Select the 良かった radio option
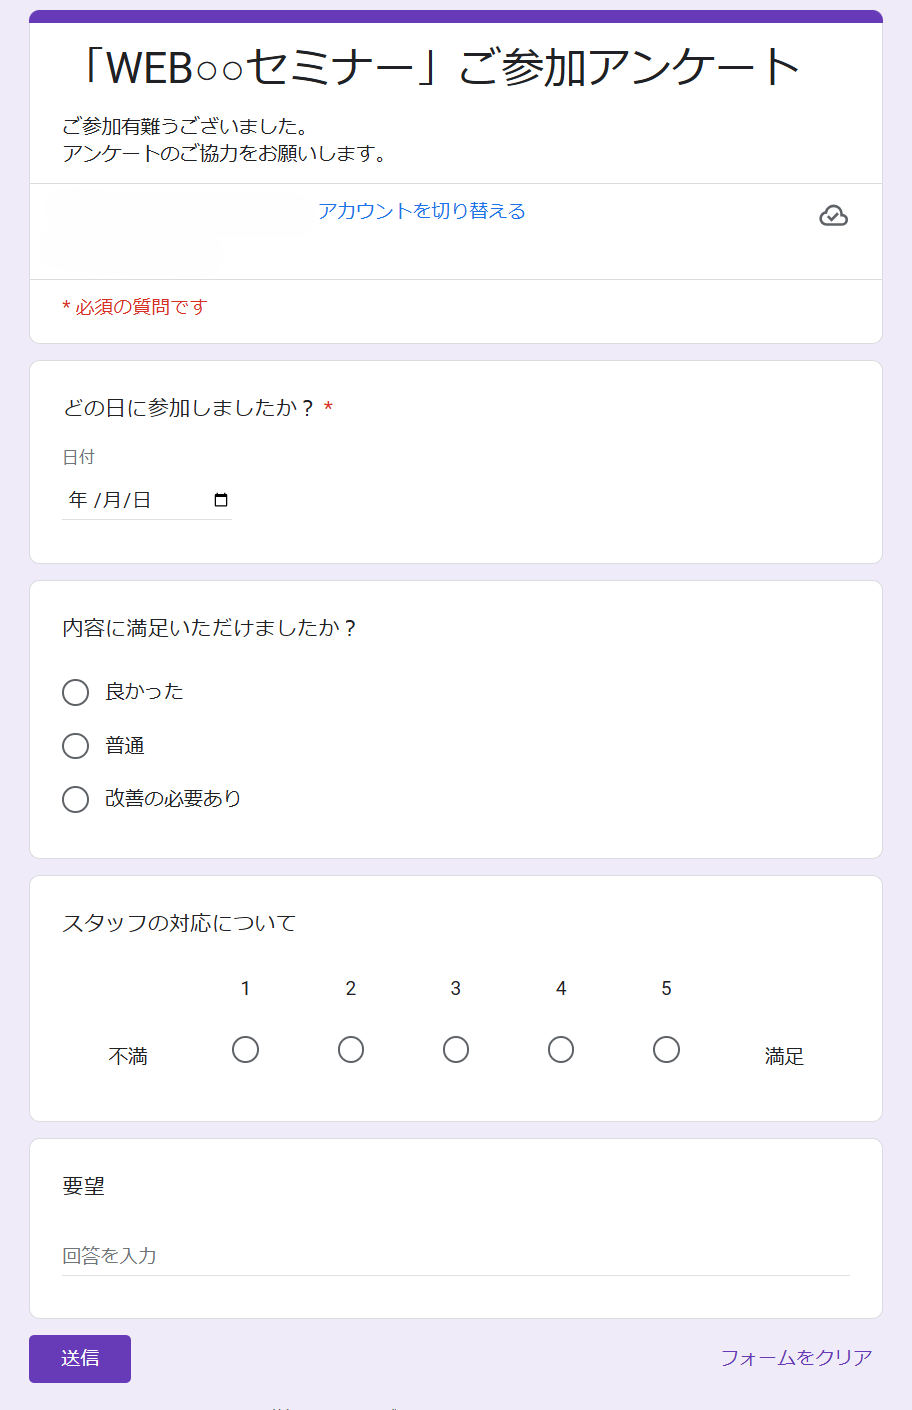The height and width of the screenshot is (1410, 912). pyautogui.click(x=76, y=692)
